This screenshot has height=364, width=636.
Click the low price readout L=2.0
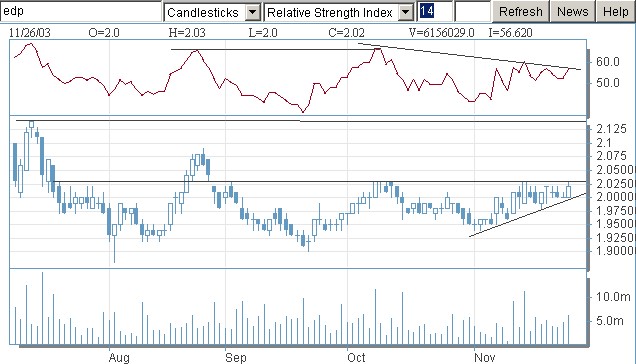(x=263, y=33)
